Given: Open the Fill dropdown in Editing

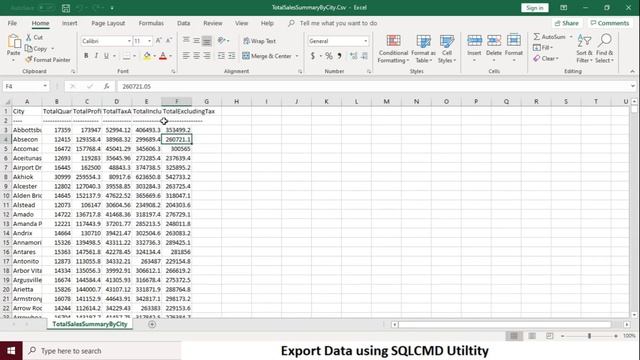Looking at the screenshot, I should [x=544, y=48].
